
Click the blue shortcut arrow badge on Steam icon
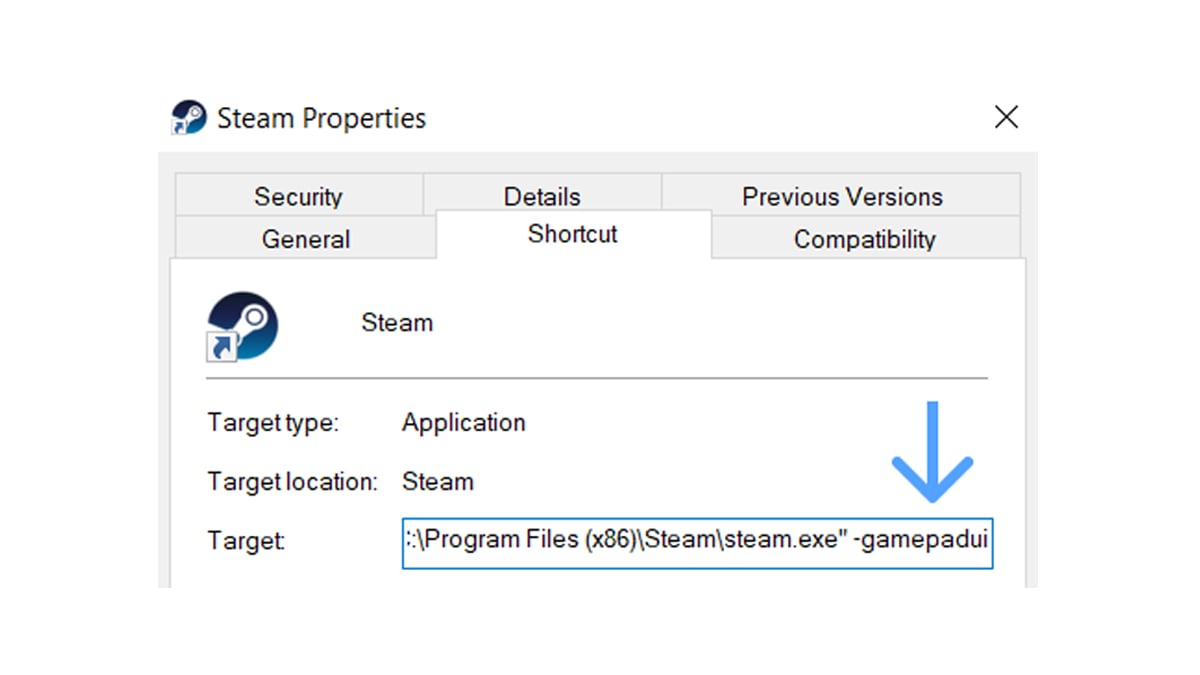(223, 346)
